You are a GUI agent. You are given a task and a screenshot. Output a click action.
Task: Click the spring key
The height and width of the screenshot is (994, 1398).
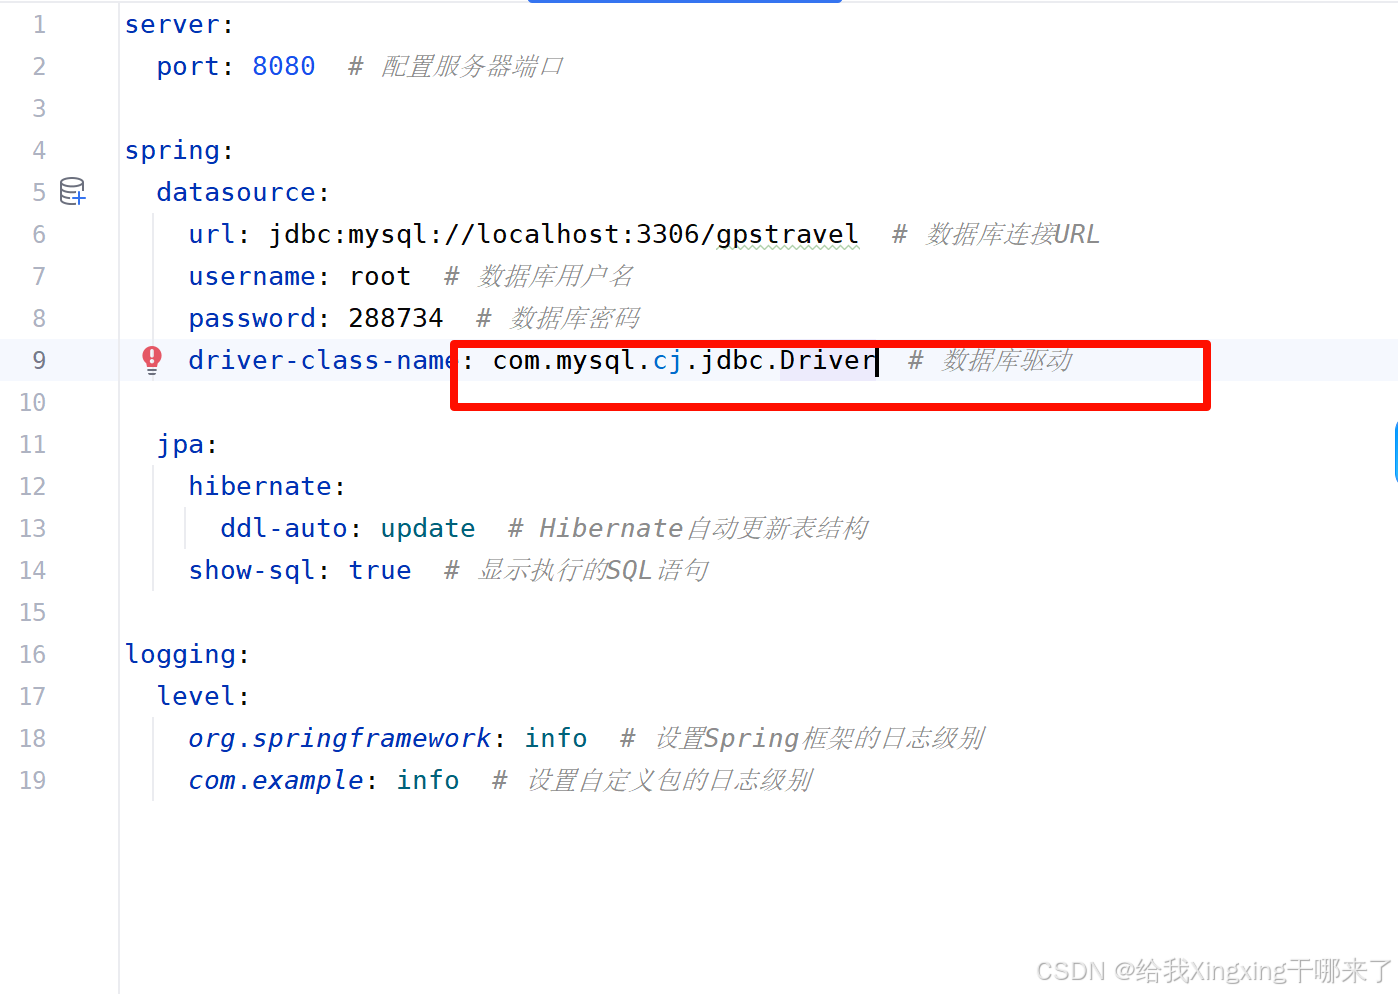click(172, 150)
